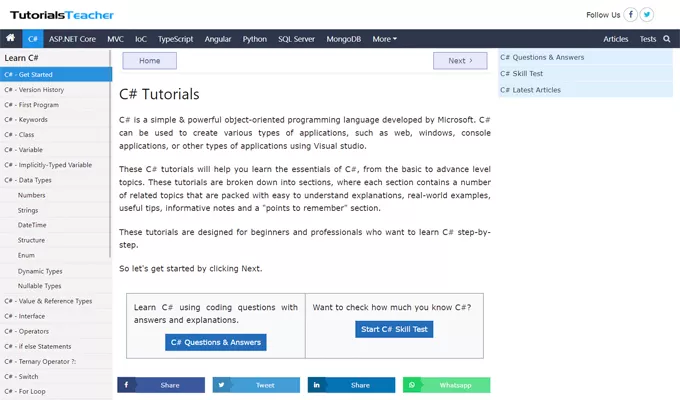Open the Twitter follow icon
This screenshot has width=680, height=400.
click(647, 15)
